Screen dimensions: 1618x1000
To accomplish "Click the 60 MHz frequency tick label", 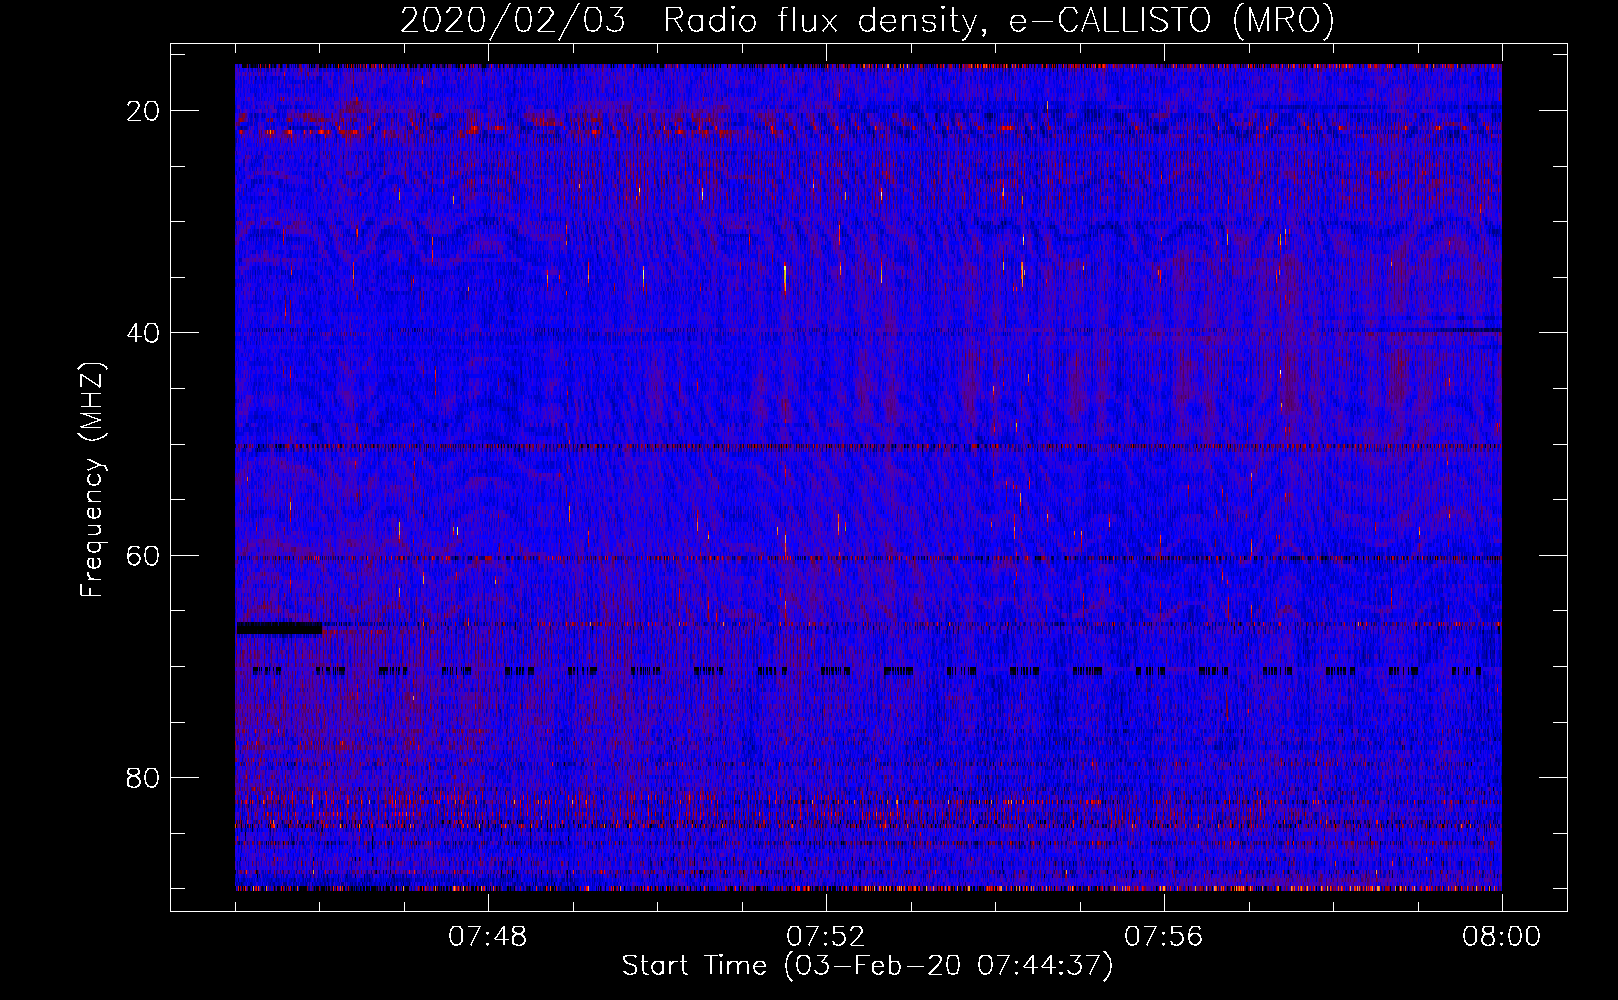I will 144,556.
